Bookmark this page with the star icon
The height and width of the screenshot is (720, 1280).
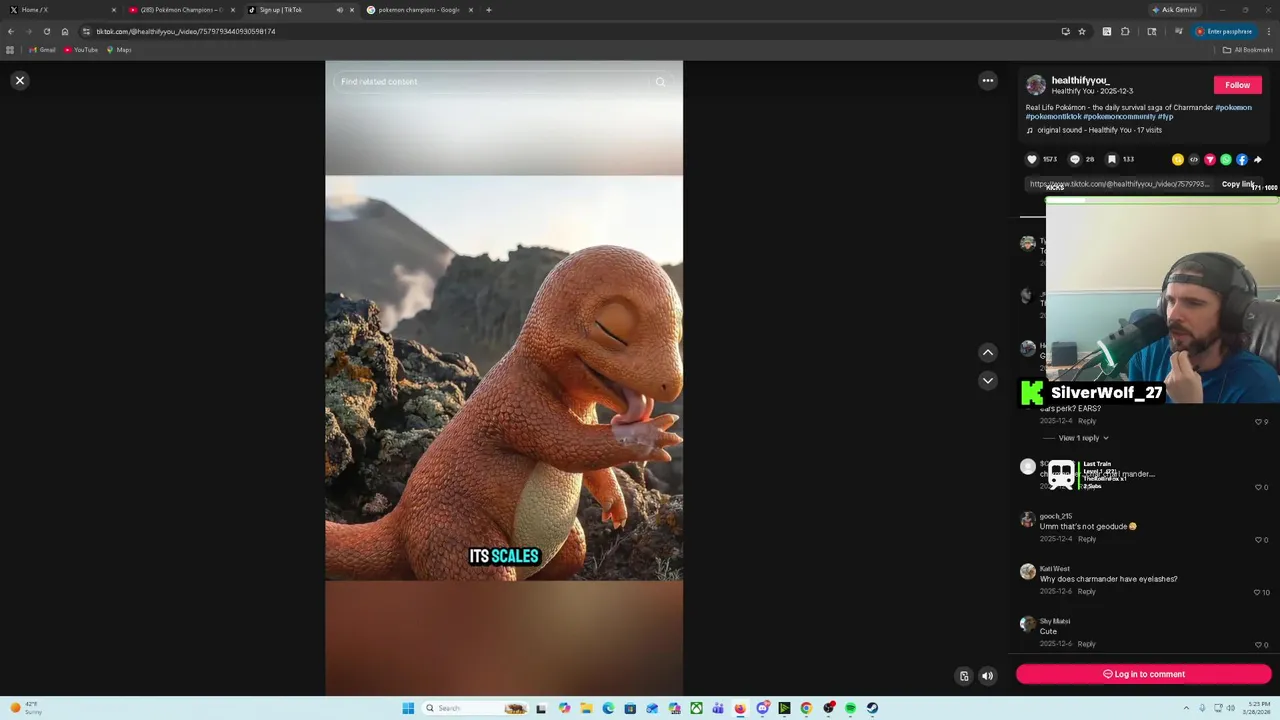tap(1081, 31)
